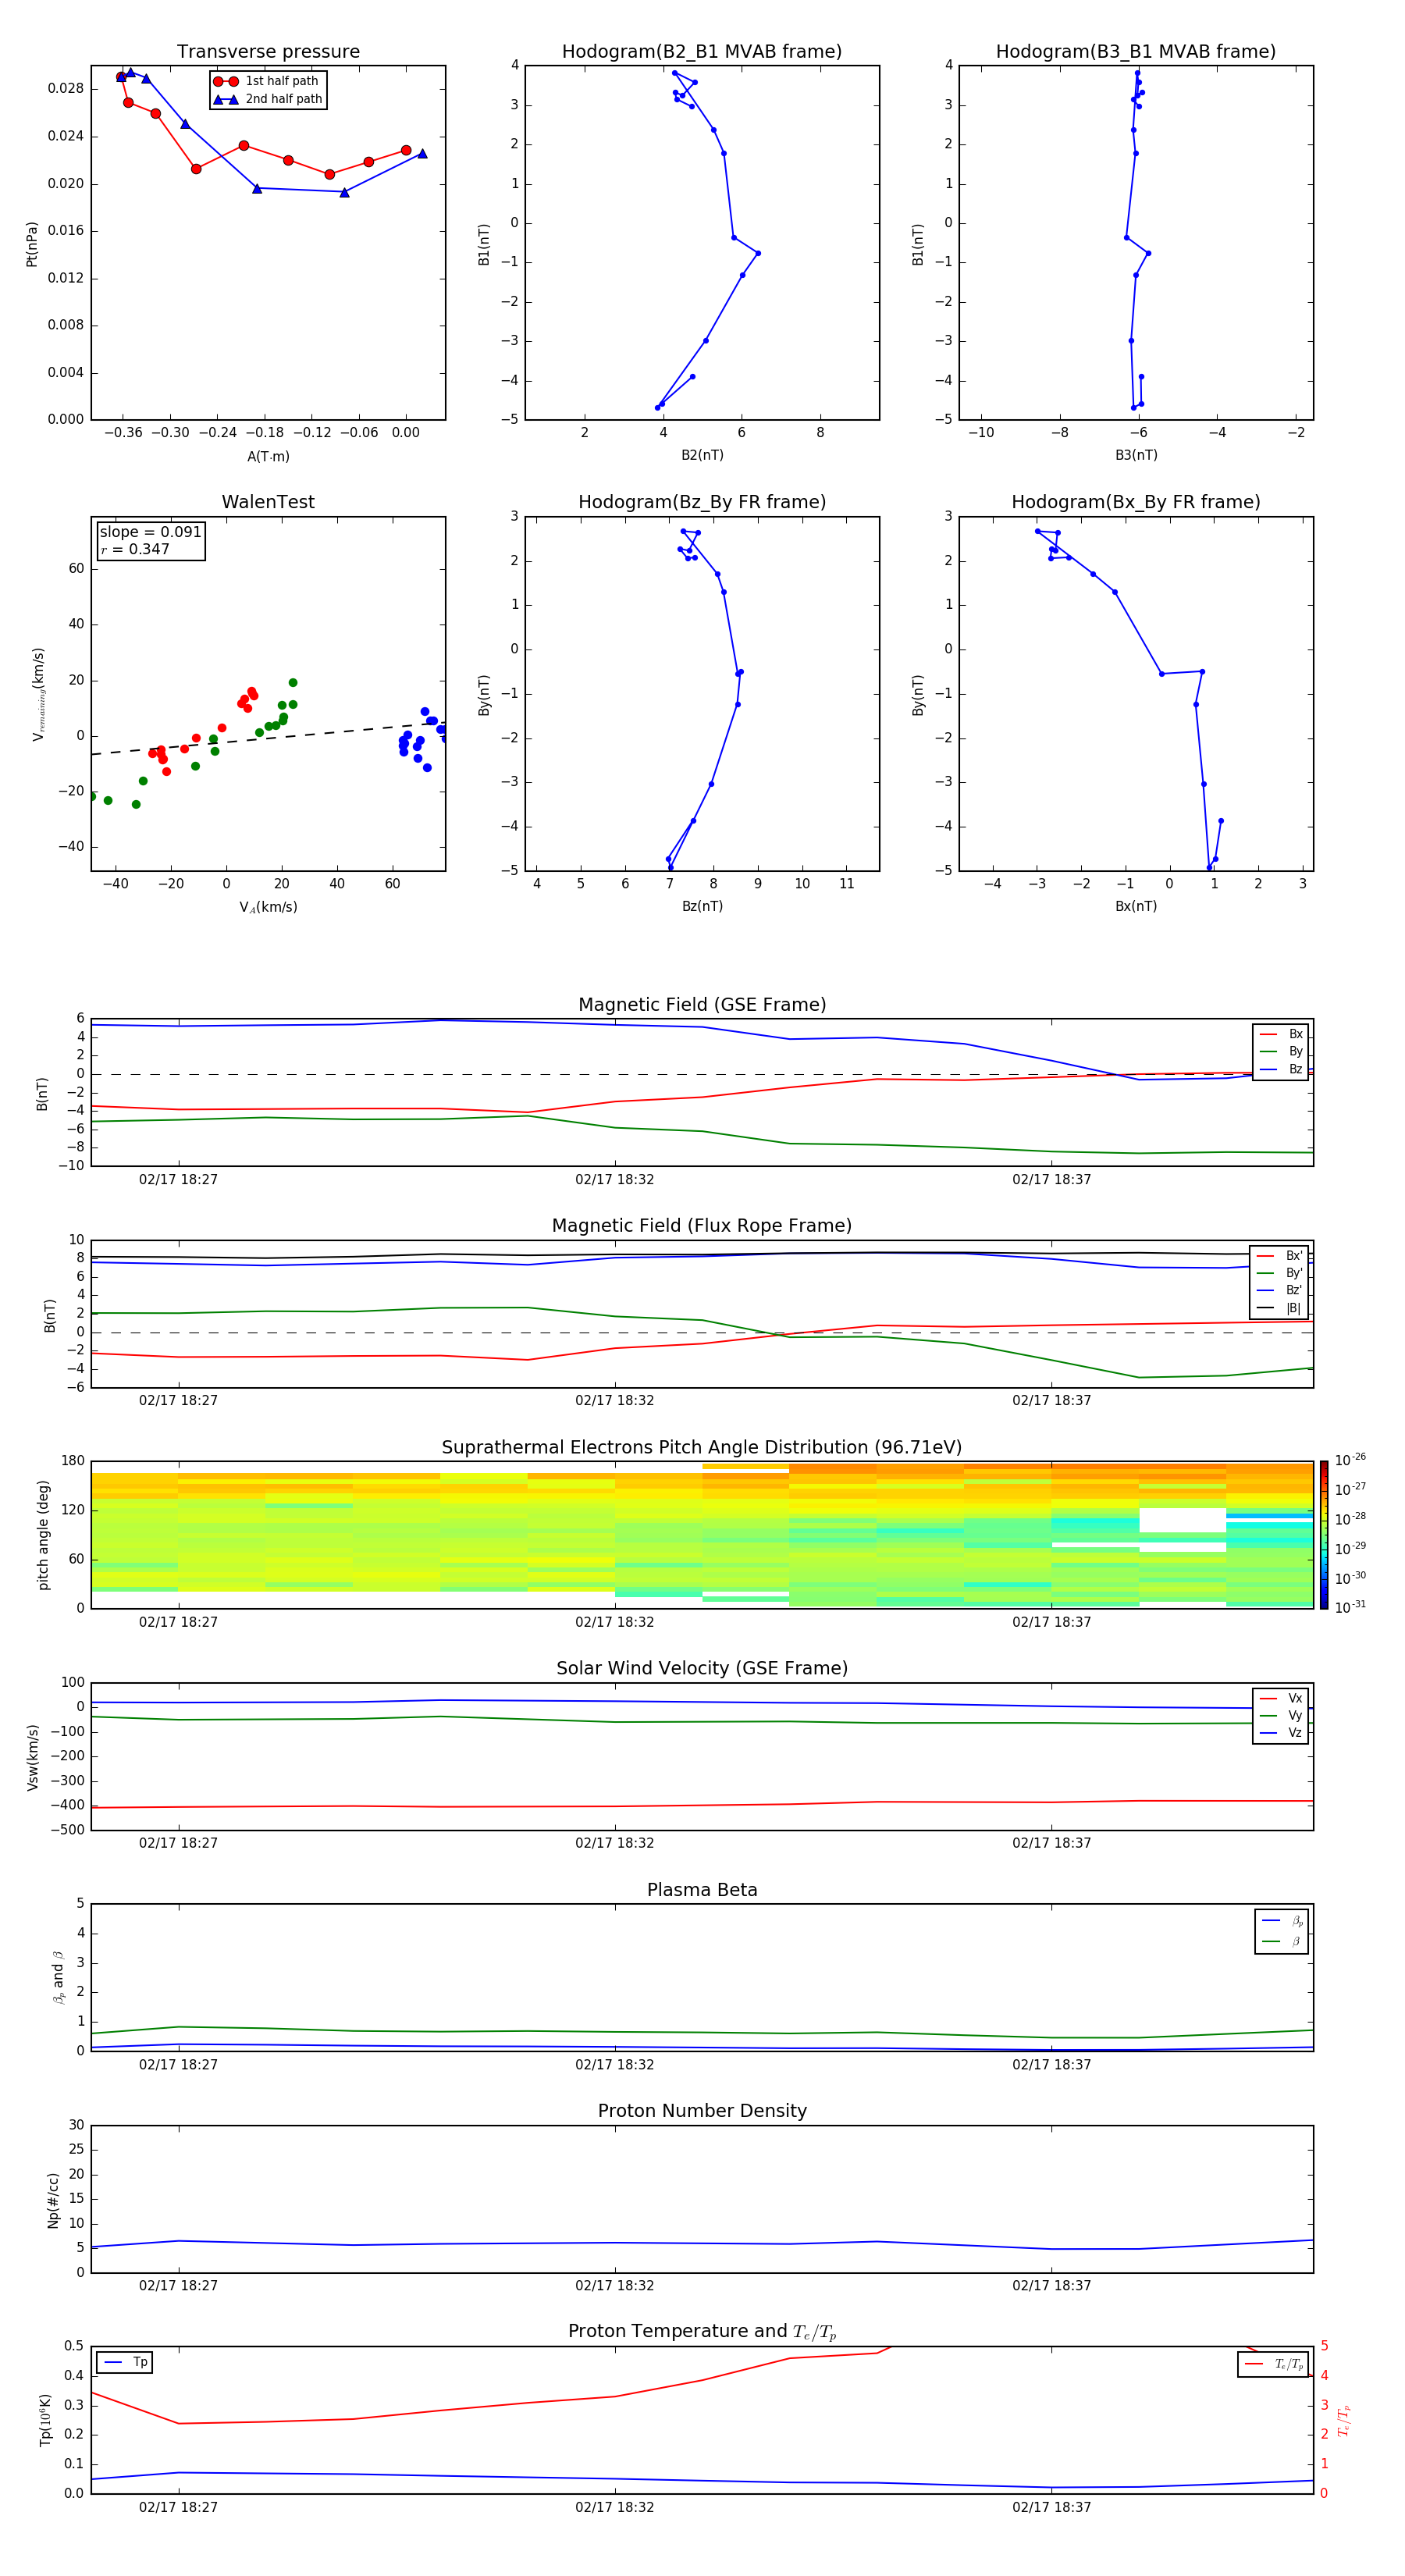Select the "Hodogram(B2_B1 MVAB frame)" title
This screenshot has width=1405, height=2576.
pos(702,52)
